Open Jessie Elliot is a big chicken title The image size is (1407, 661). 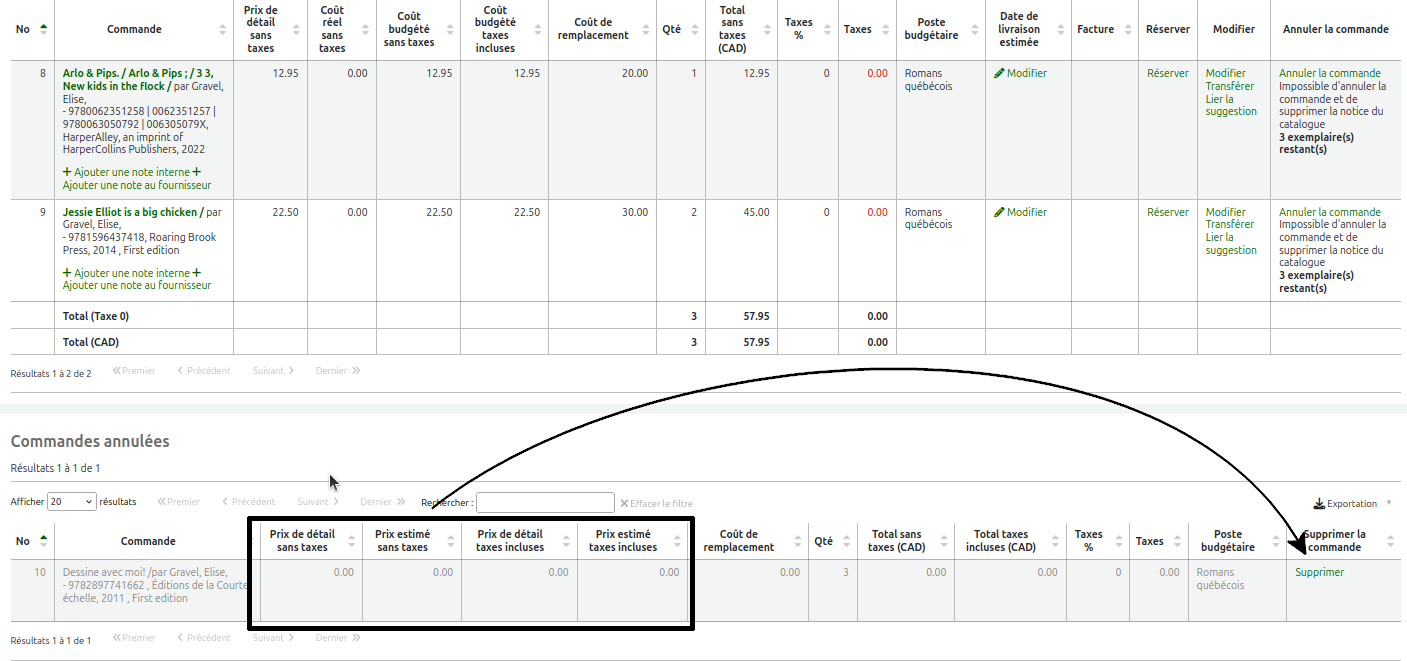pyautogui.click(x=132, y=212)
